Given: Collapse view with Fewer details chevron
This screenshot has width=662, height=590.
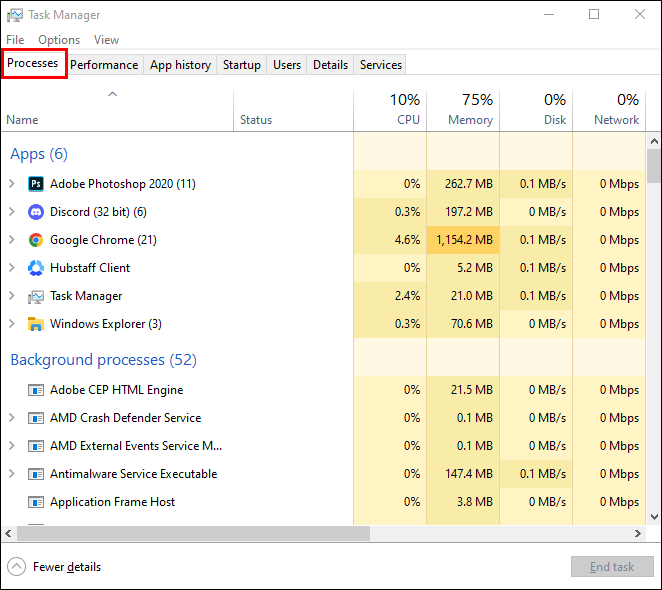Looking at the screenshot, I should (17, 567).
